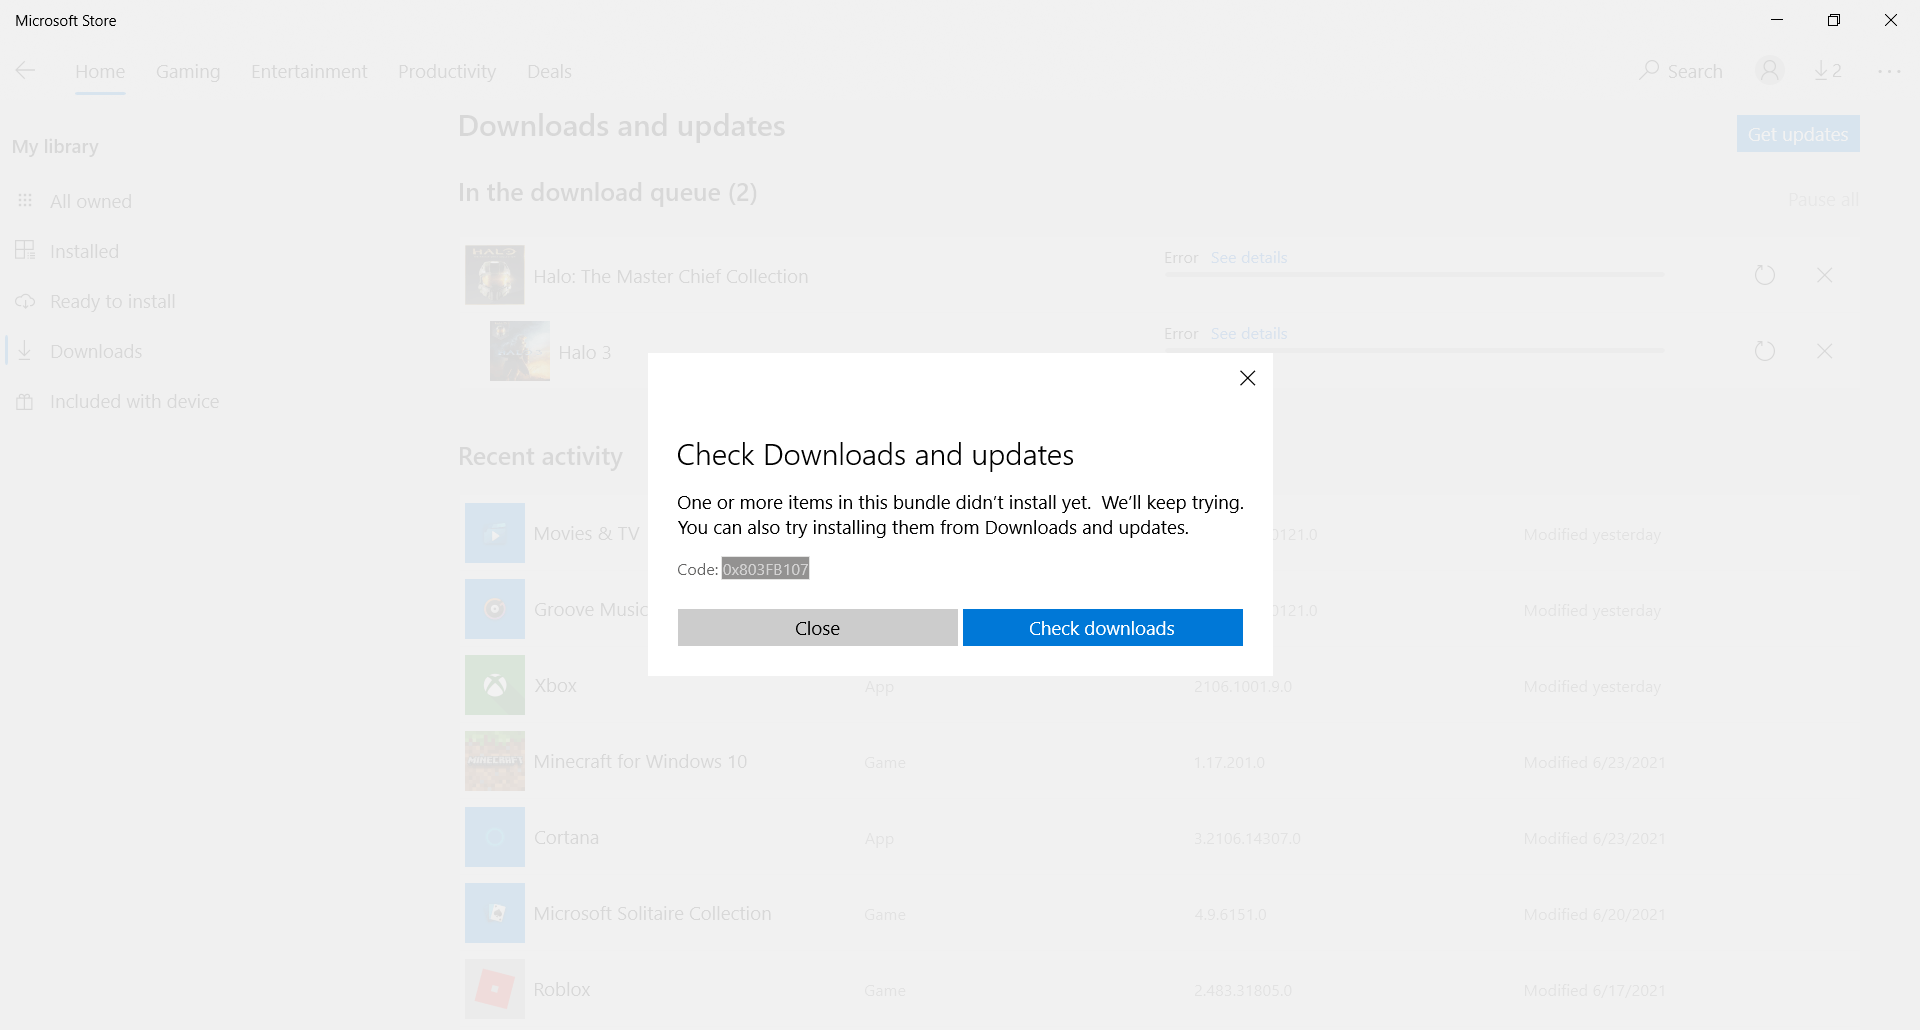The image size is (1920, 1030).
Task: Click the Search button in the header
Action: pos(1681,71)
